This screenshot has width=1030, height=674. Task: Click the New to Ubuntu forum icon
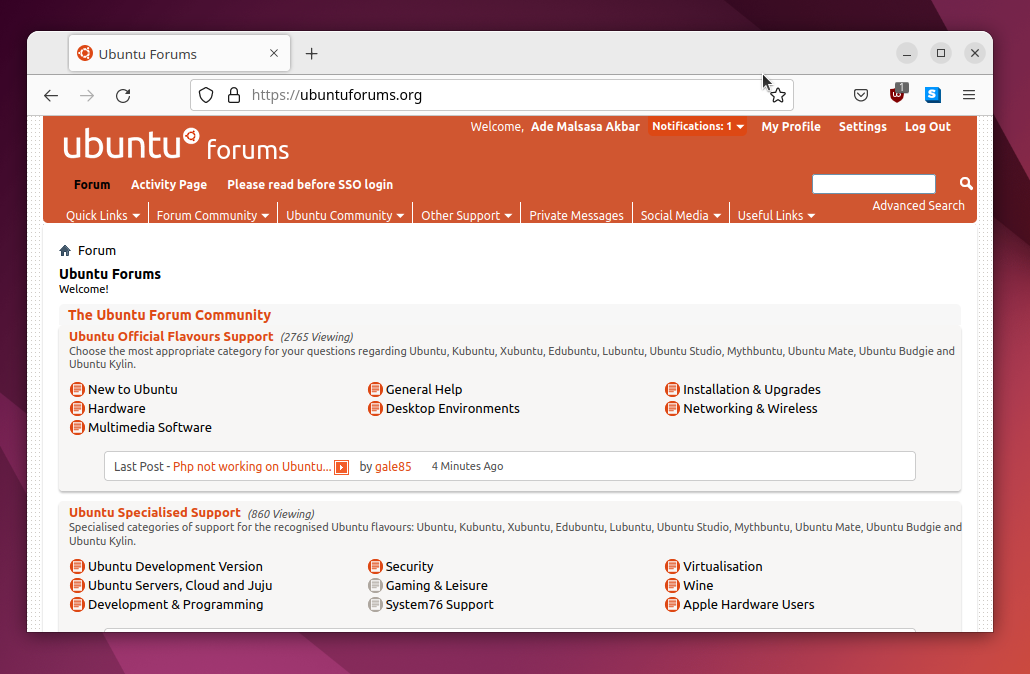(x=78, y=390)
